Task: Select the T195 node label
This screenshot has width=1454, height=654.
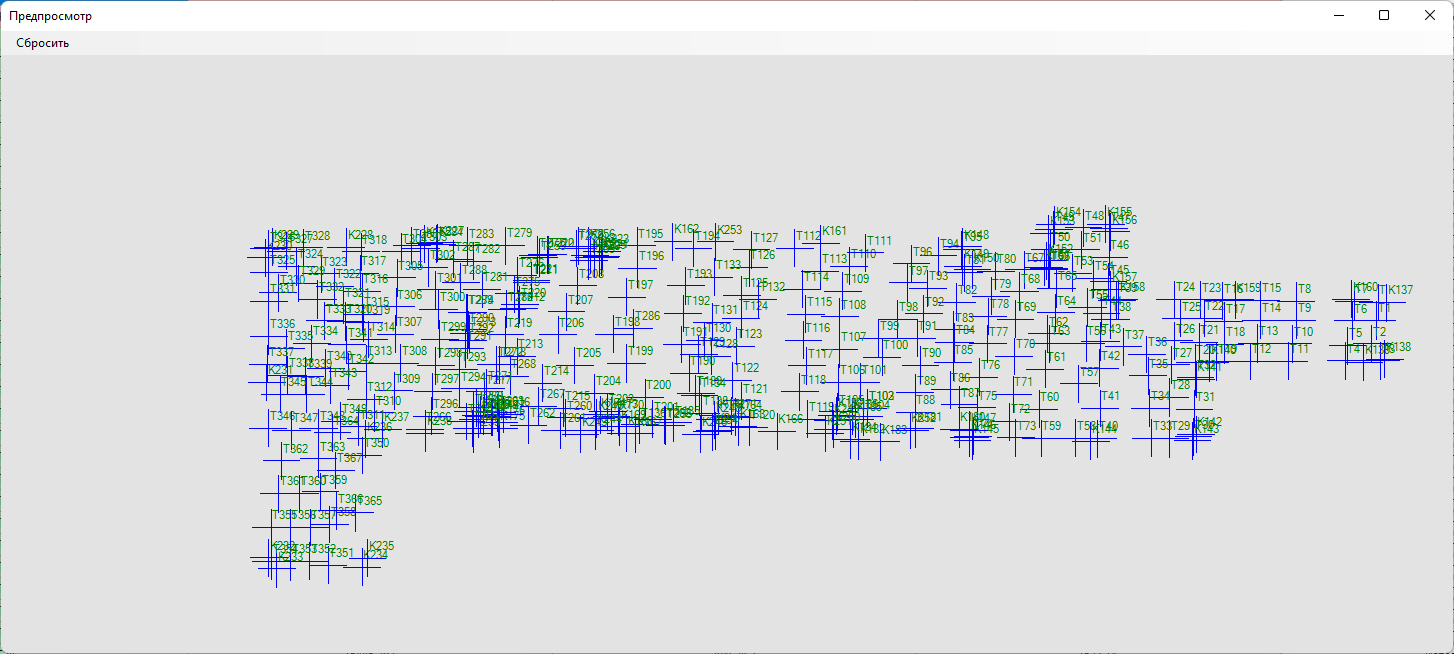Action: coord(651,234)
